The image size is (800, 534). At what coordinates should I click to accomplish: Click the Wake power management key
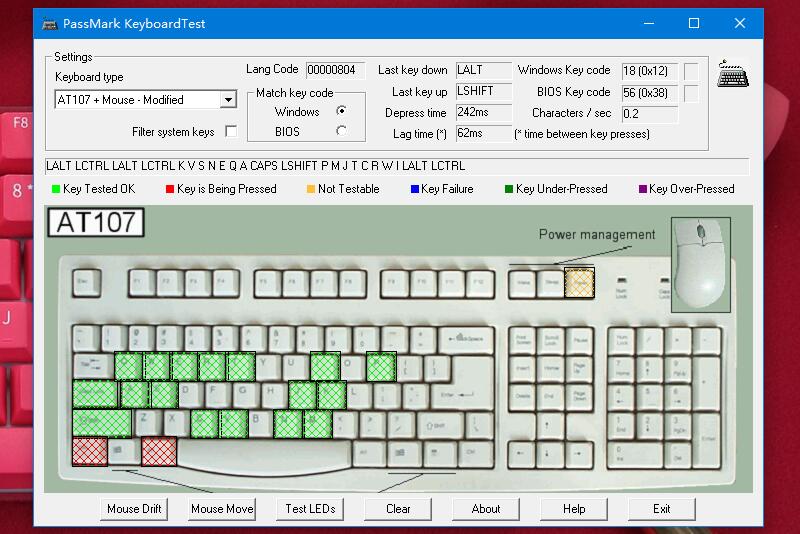(x=522, y=283)
